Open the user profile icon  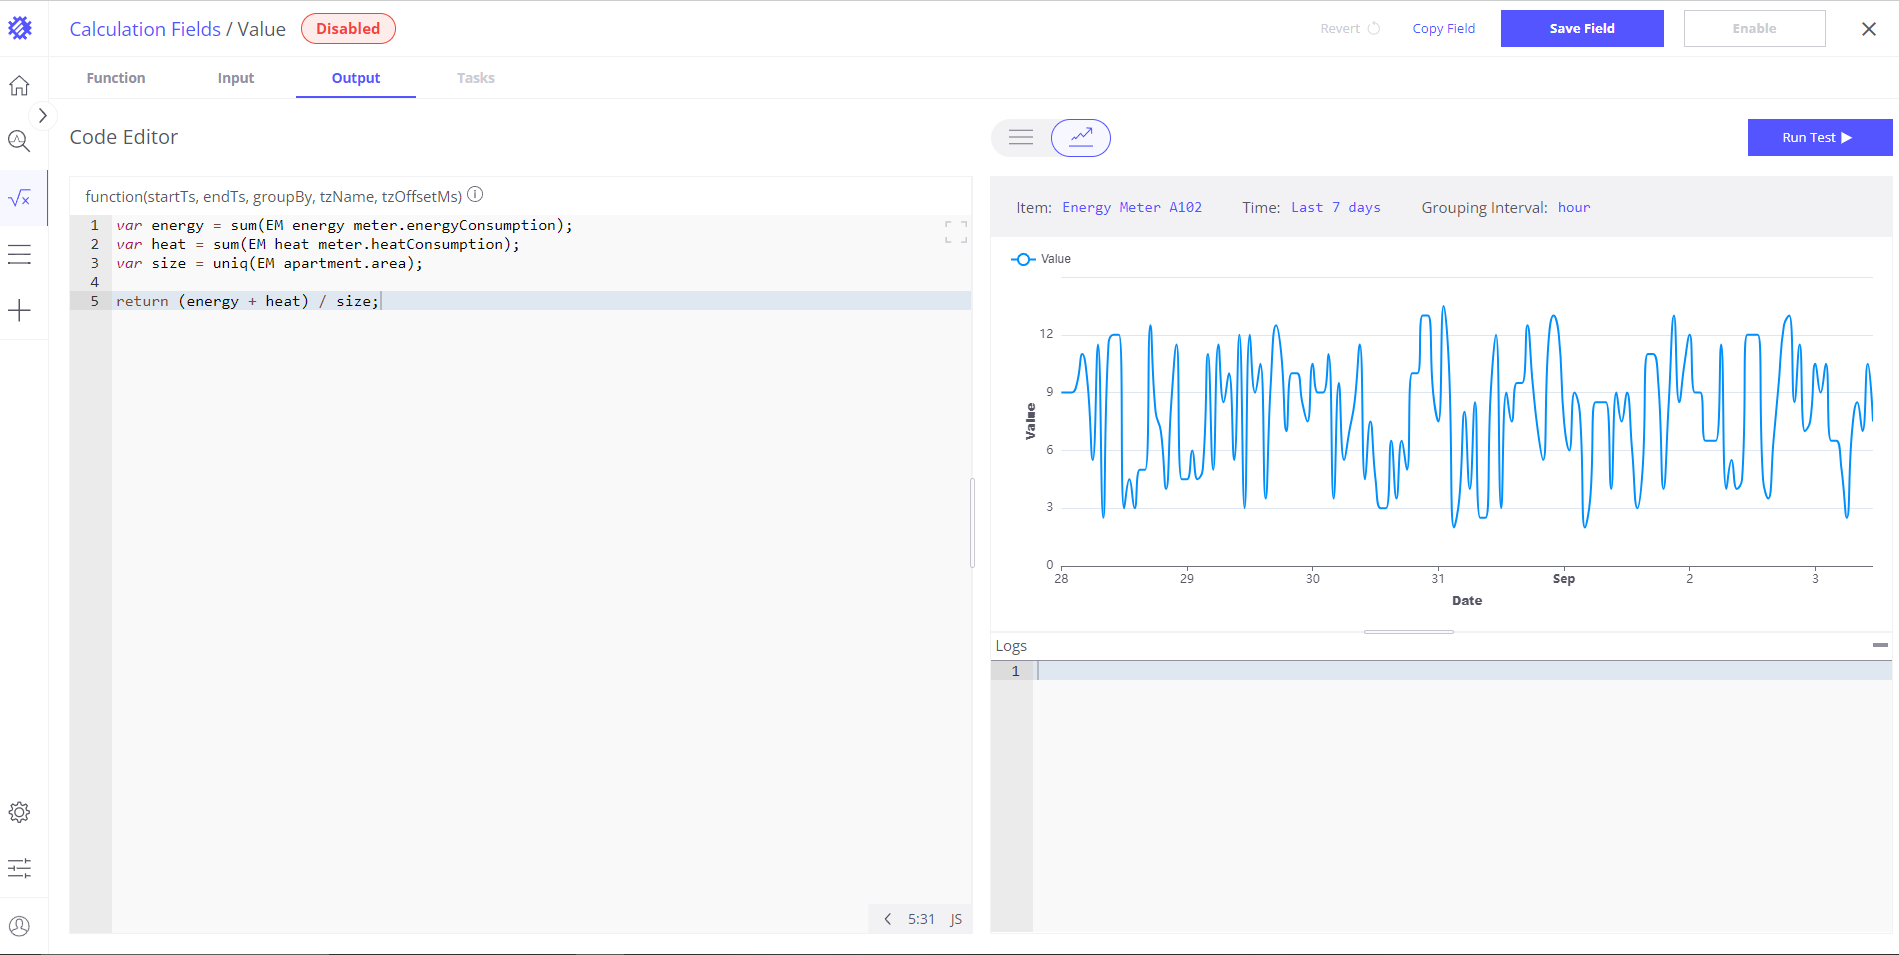coord(19,926)
